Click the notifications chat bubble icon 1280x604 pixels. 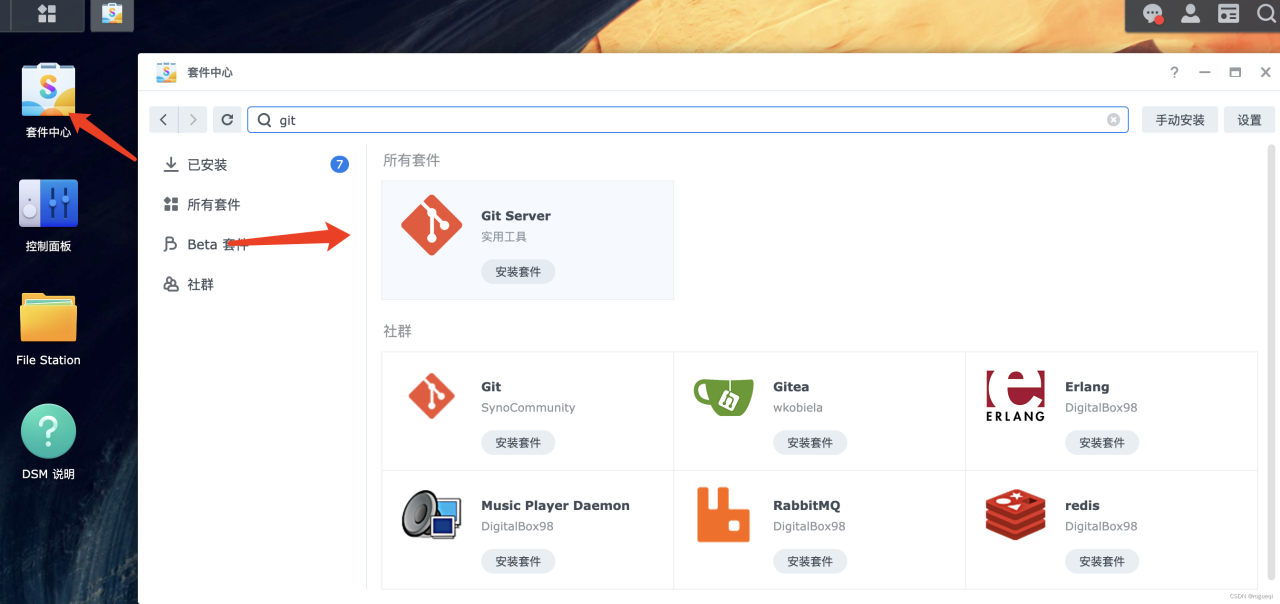1153,14
